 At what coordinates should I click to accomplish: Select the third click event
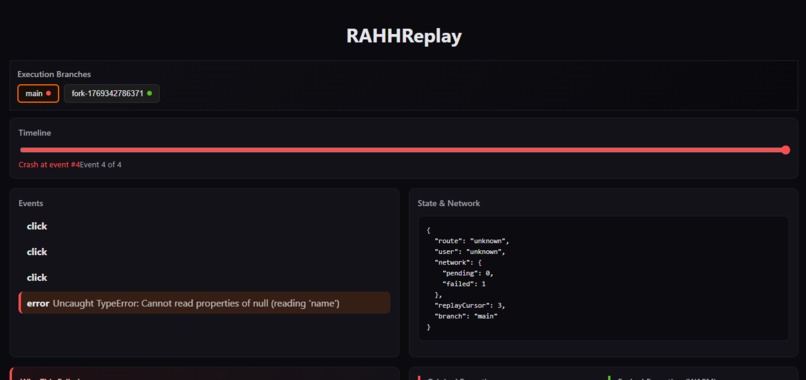click(x=205, y=278)
